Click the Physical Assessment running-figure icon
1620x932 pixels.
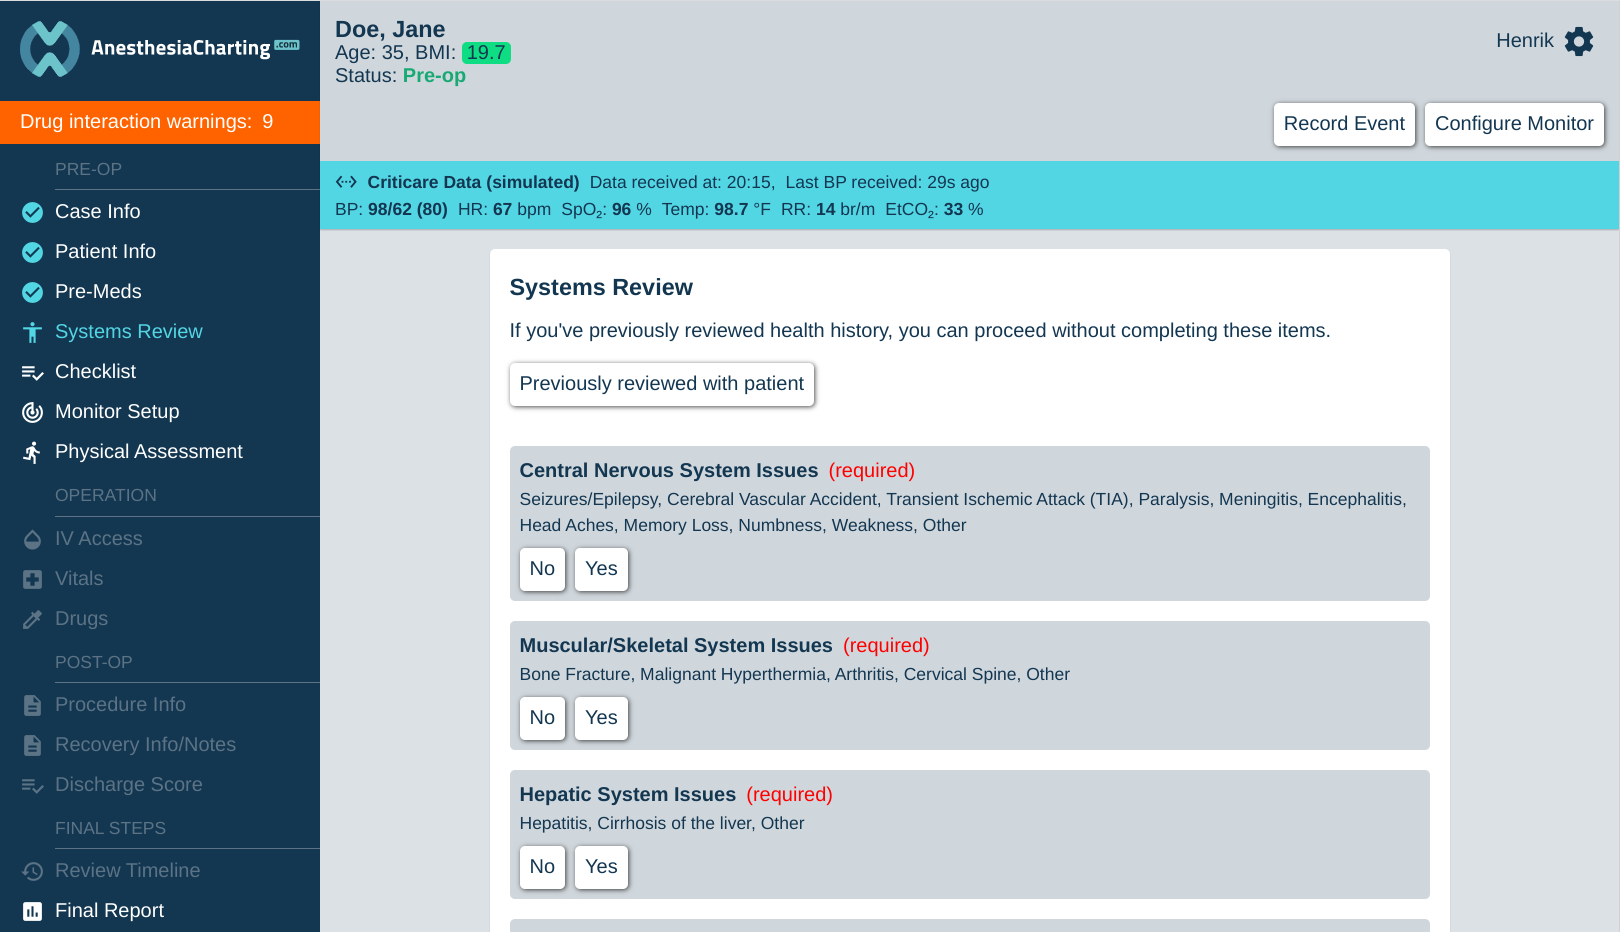33,452
